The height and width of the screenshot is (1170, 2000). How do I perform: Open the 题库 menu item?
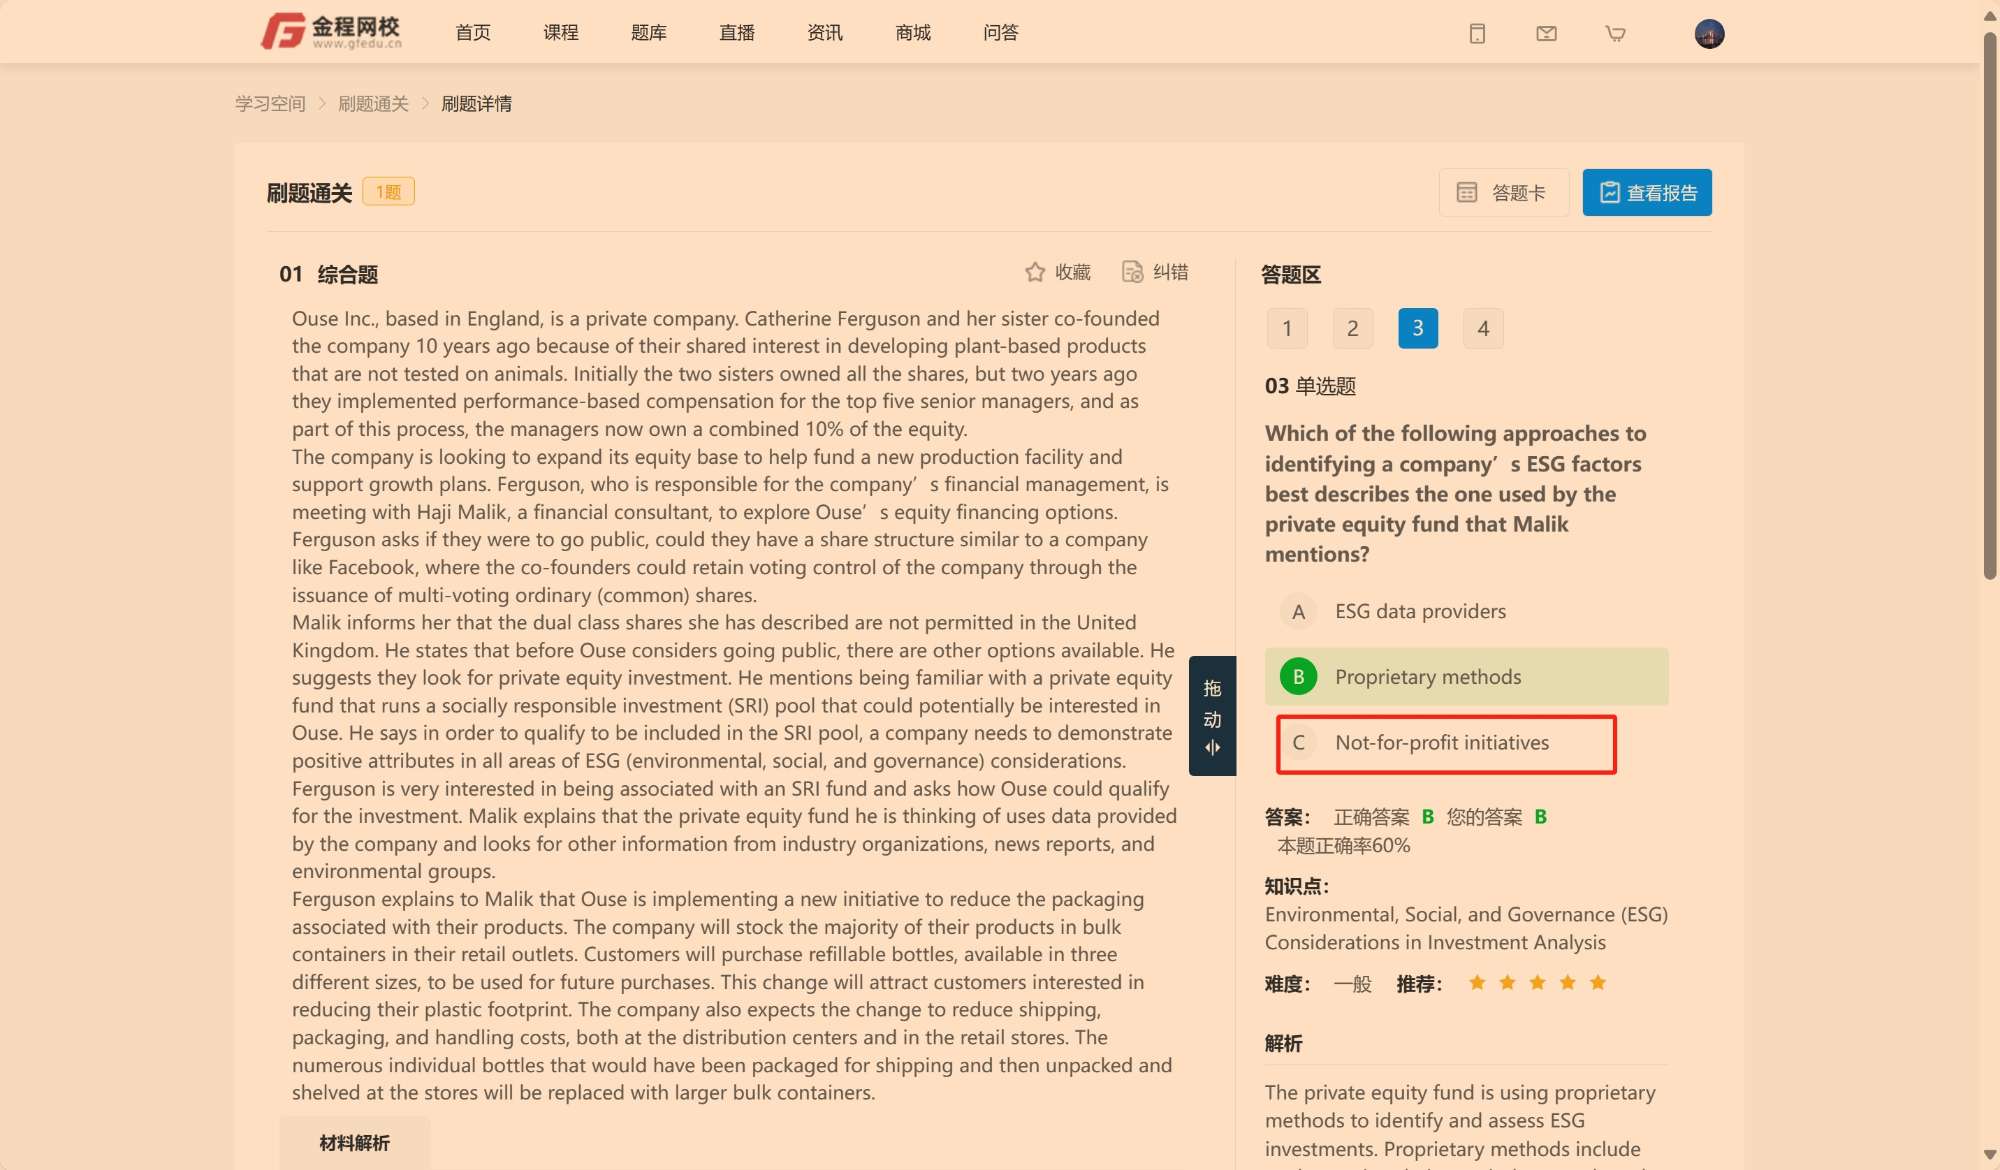point(649,33)
